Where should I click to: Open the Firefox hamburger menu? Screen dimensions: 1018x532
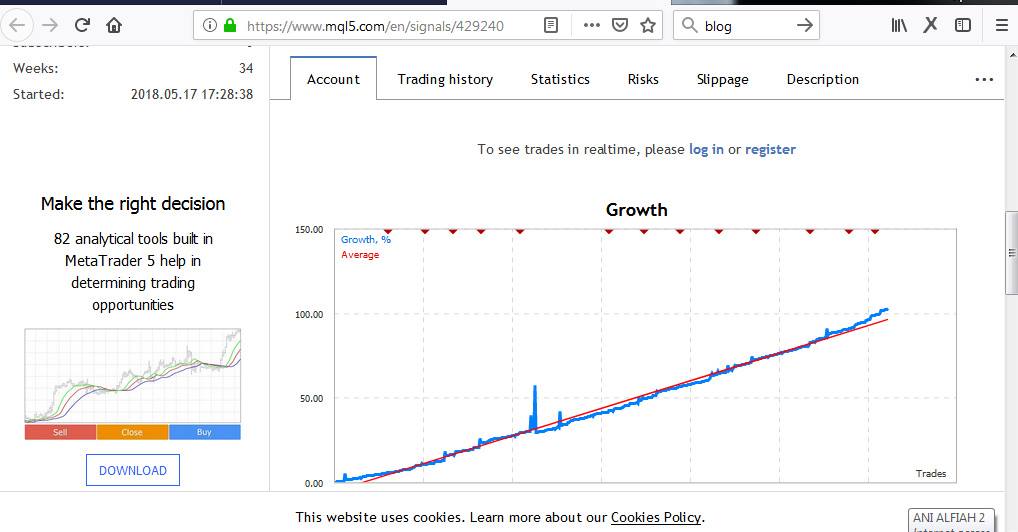point(1002,25)
